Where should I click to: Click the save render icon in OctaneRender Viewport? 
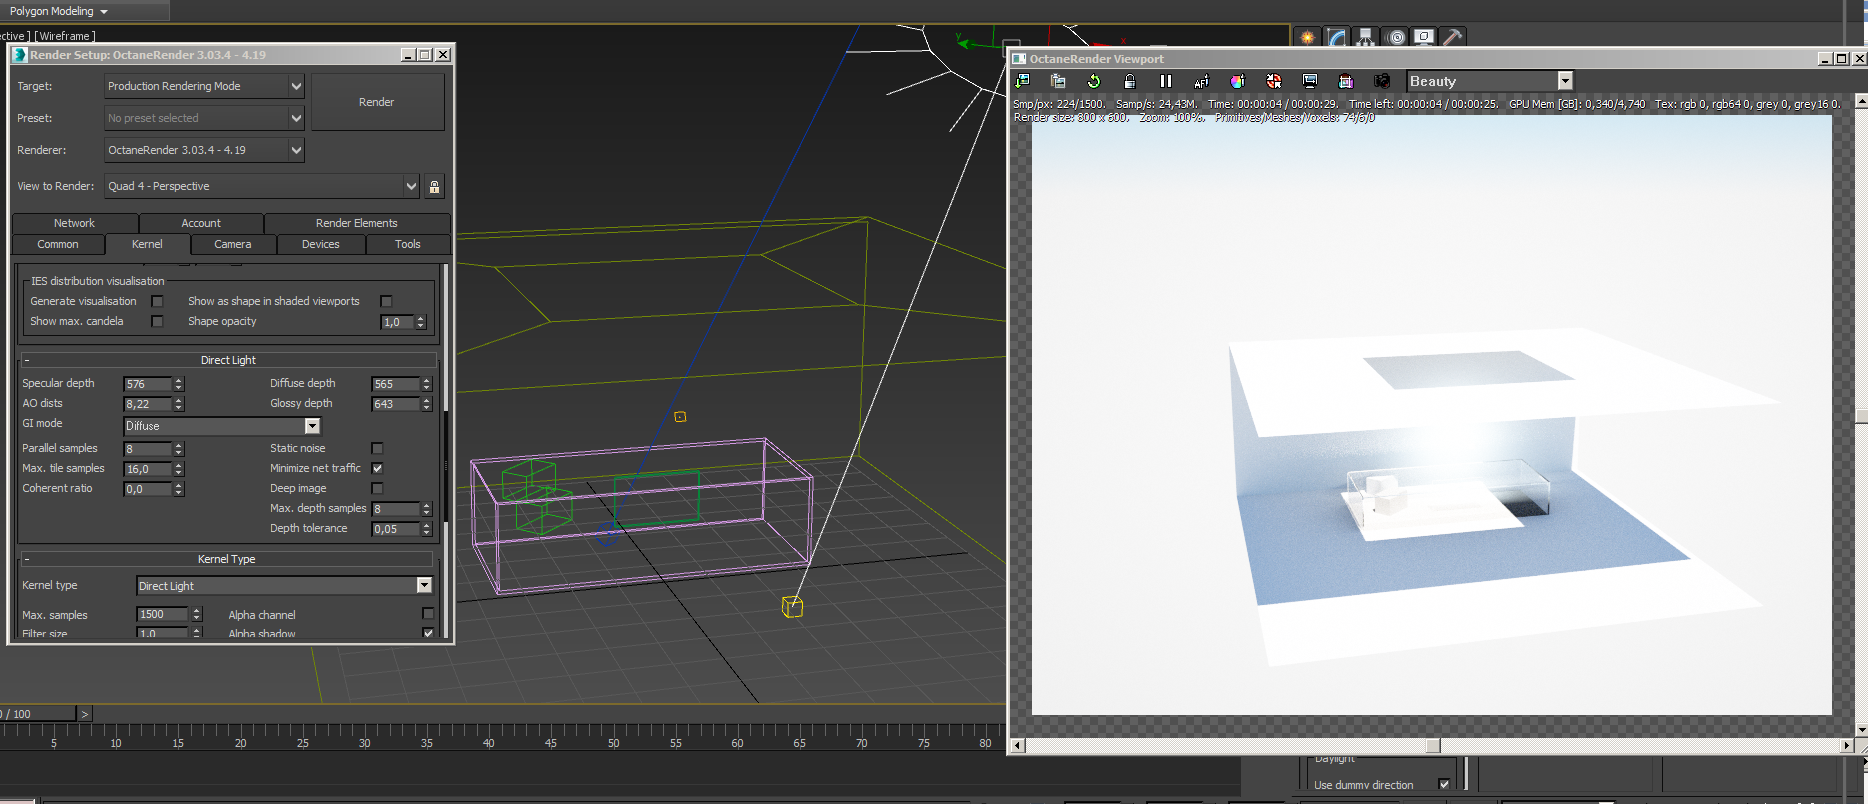tap(1022, 81)
